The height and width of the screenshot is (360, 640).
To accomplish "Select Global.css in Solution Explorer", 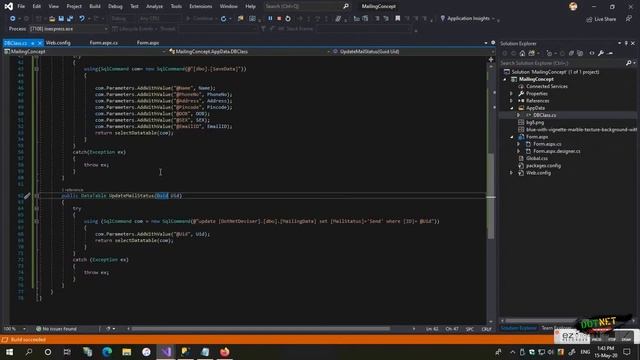I will [x=536, y=158].
